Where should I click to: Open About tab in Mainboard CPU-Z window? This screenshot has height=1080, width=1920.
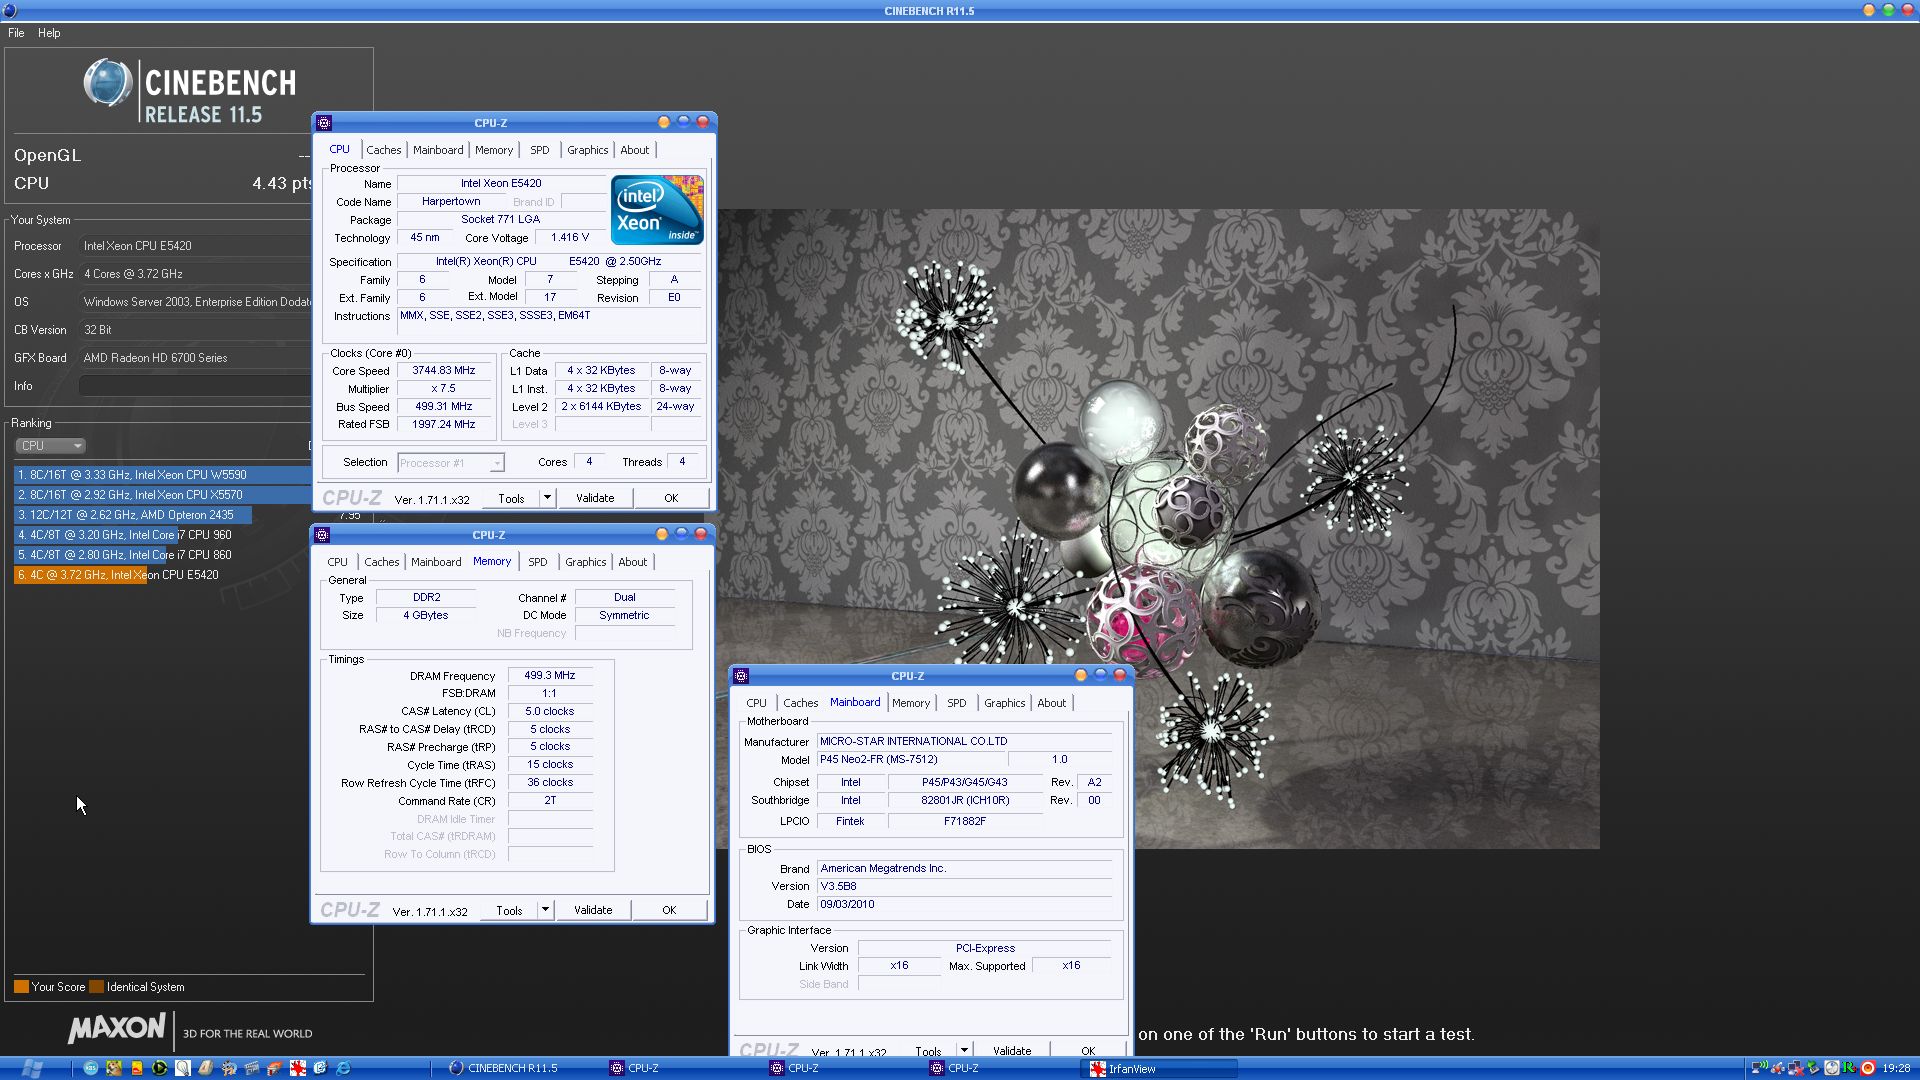point(1052,703)
